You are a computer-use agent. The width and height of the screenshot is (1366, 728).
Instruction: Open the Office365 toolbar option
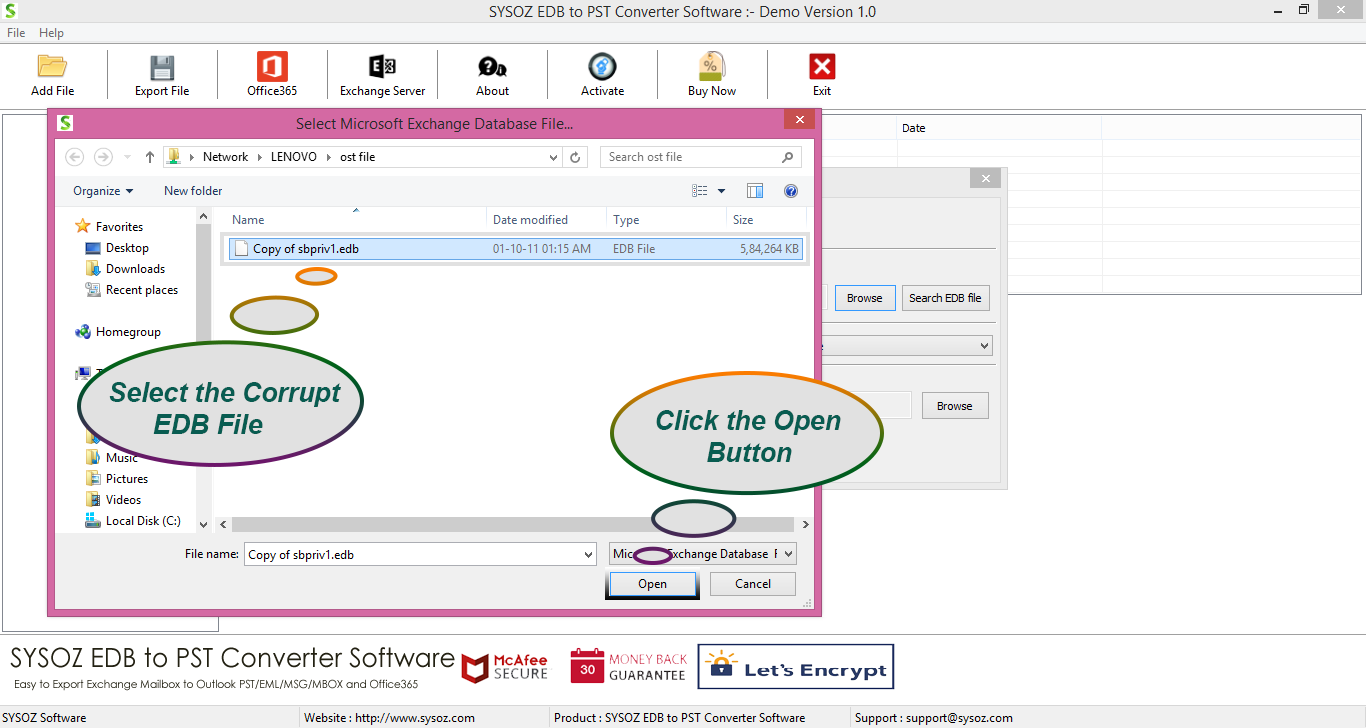click(272, 67)
